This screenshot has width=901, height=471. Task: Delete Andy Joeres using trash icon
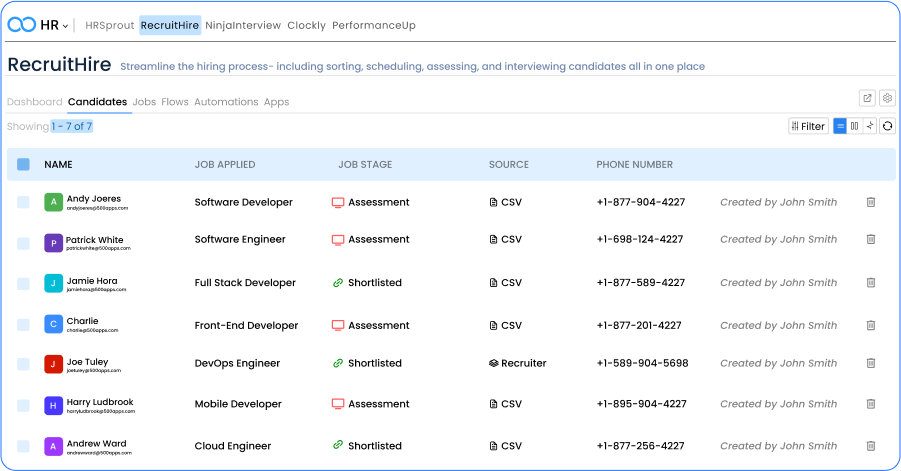click(x=870, y=202)
